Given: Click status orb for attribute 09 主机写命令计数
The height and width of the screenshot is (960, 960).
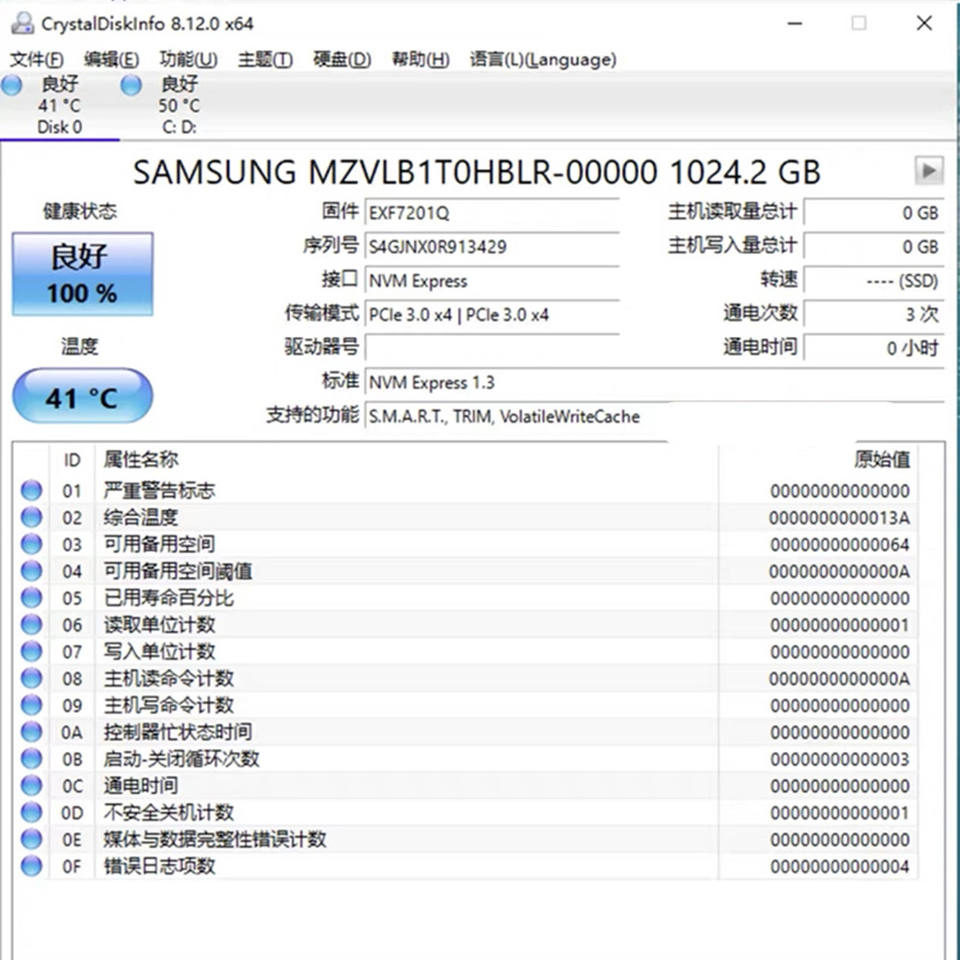Looking at the screenshot, I should [31, 705].
